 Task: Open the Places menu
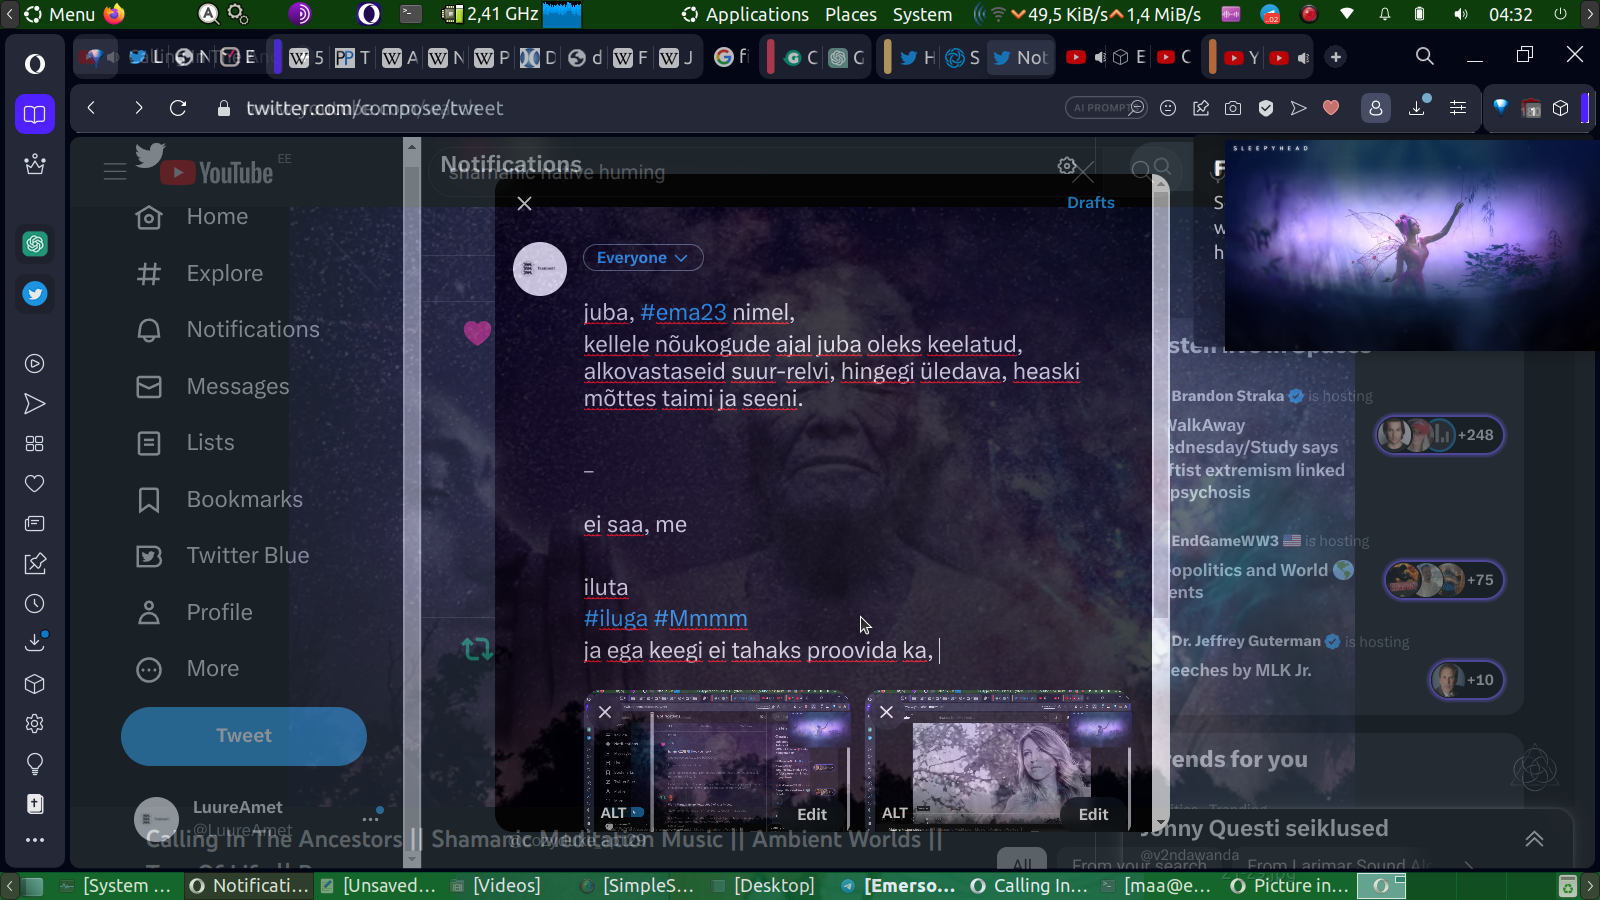tap(851, 14)
